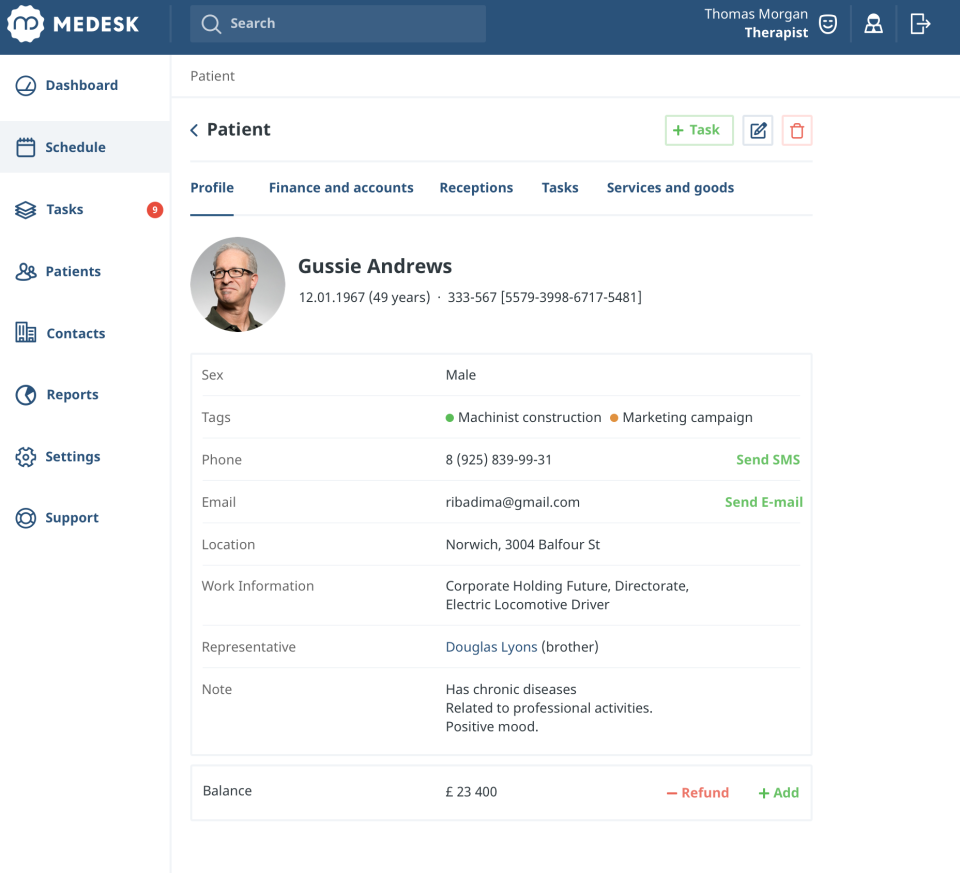The width and height of the screenshot is (960, 873).
Task: Select the Schedule calendar icon
Action: pos(24,147)
